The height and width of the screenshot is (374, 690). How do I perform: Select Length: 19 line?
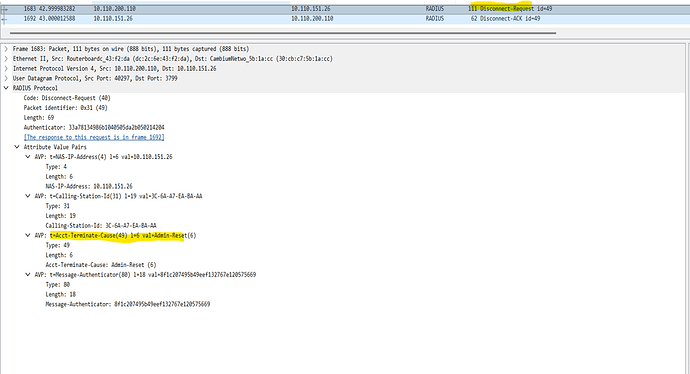point(61,216)
